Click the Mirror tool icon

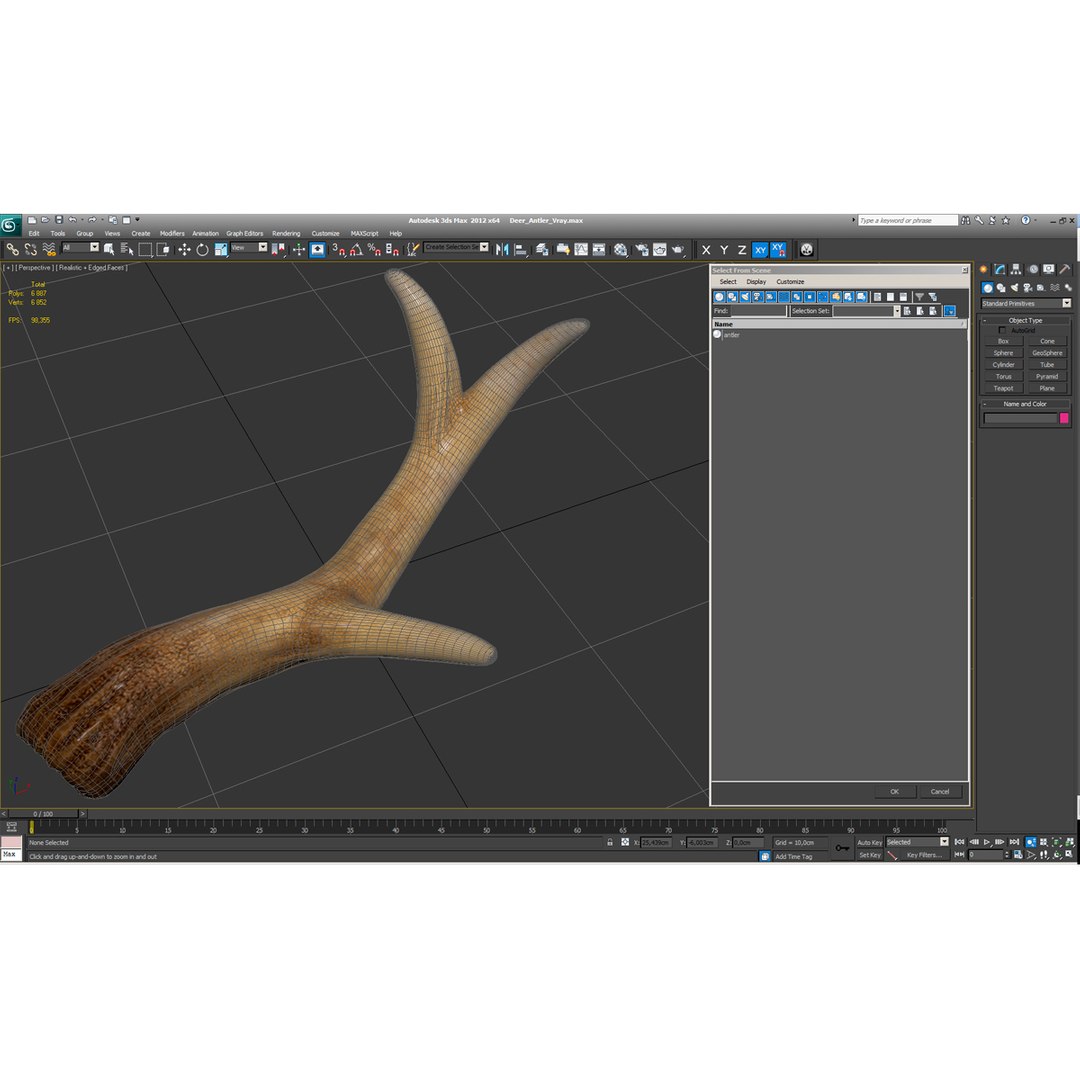[x=502, y=249]
